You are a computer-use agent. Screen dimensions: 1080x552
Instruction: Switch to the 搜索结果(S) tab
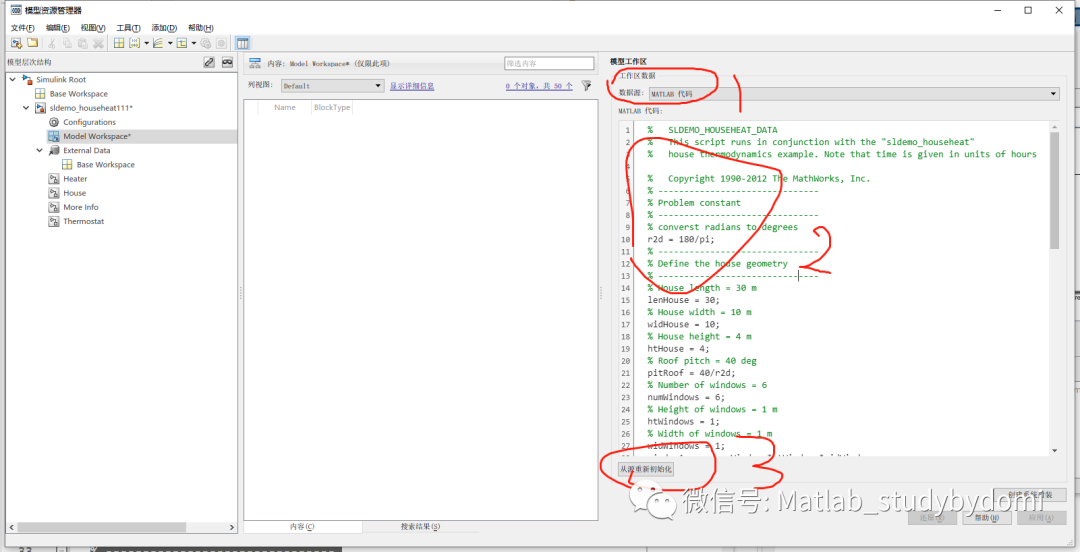[x=420, y=527]
